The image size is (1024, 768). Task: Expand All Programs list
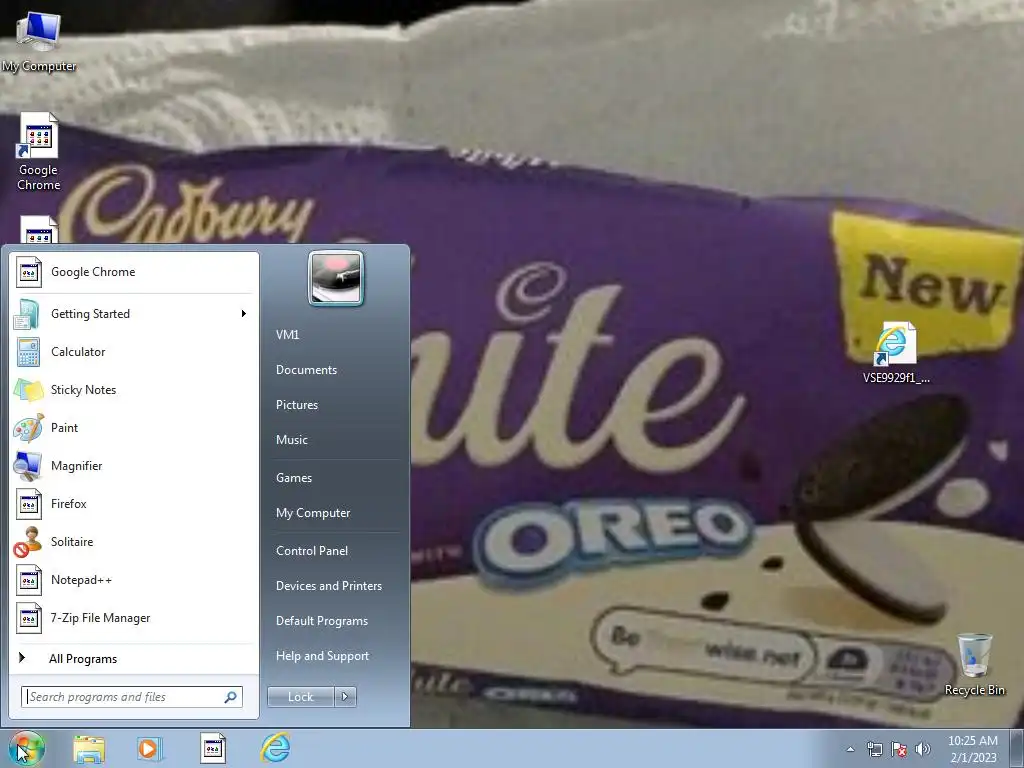tap(134, 659)
